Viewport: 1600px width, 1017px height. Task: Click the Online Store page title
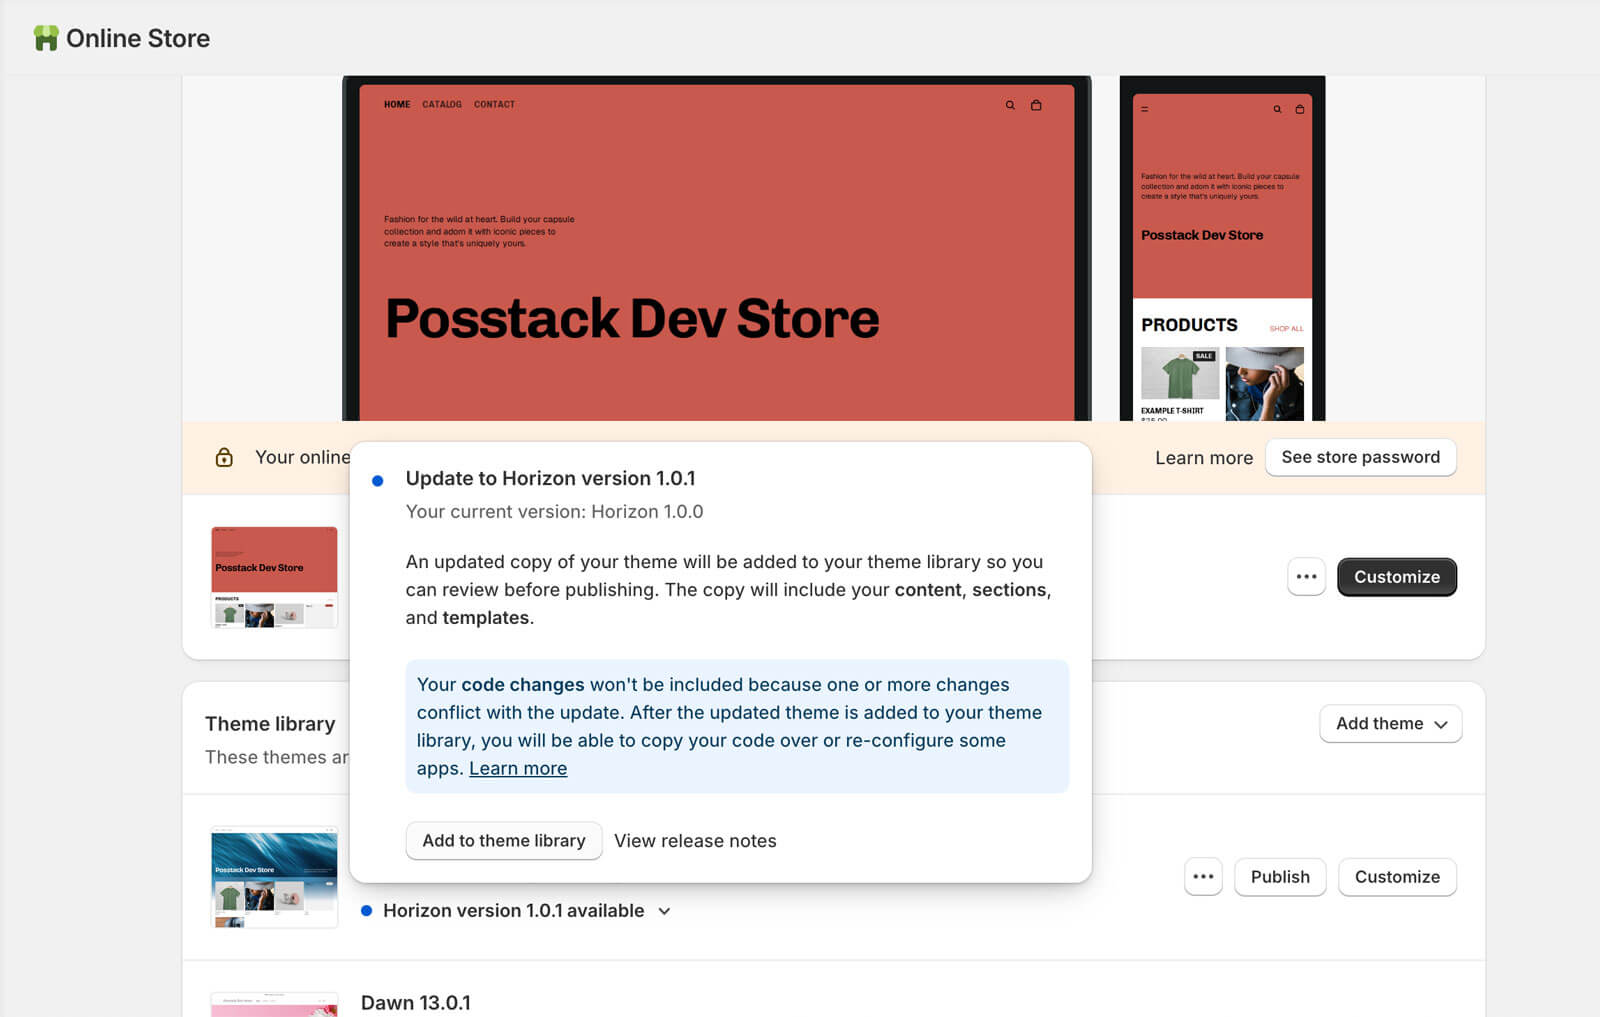[x=138, y=38]
